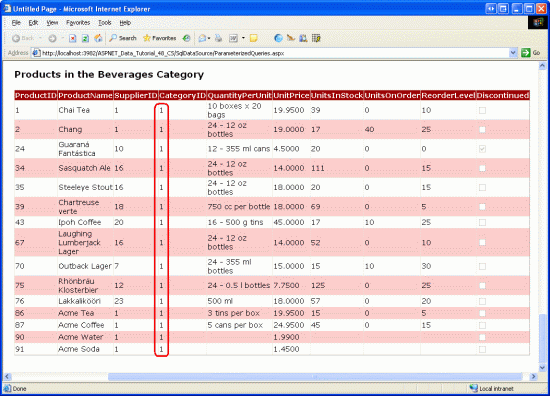Click the Stop loading icon
The image size is (550, 396).
click(73, 39)
